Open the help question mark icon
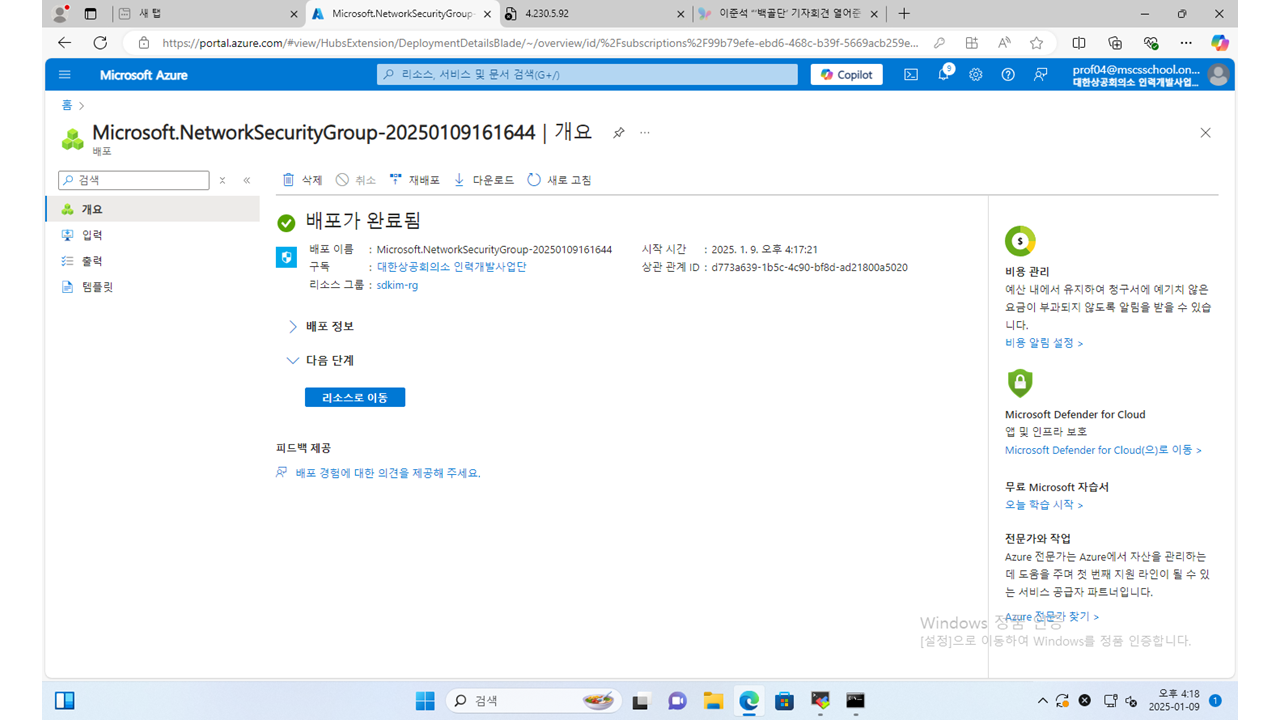Screen dimensions: 1280x720 [x=1008, y=75]
